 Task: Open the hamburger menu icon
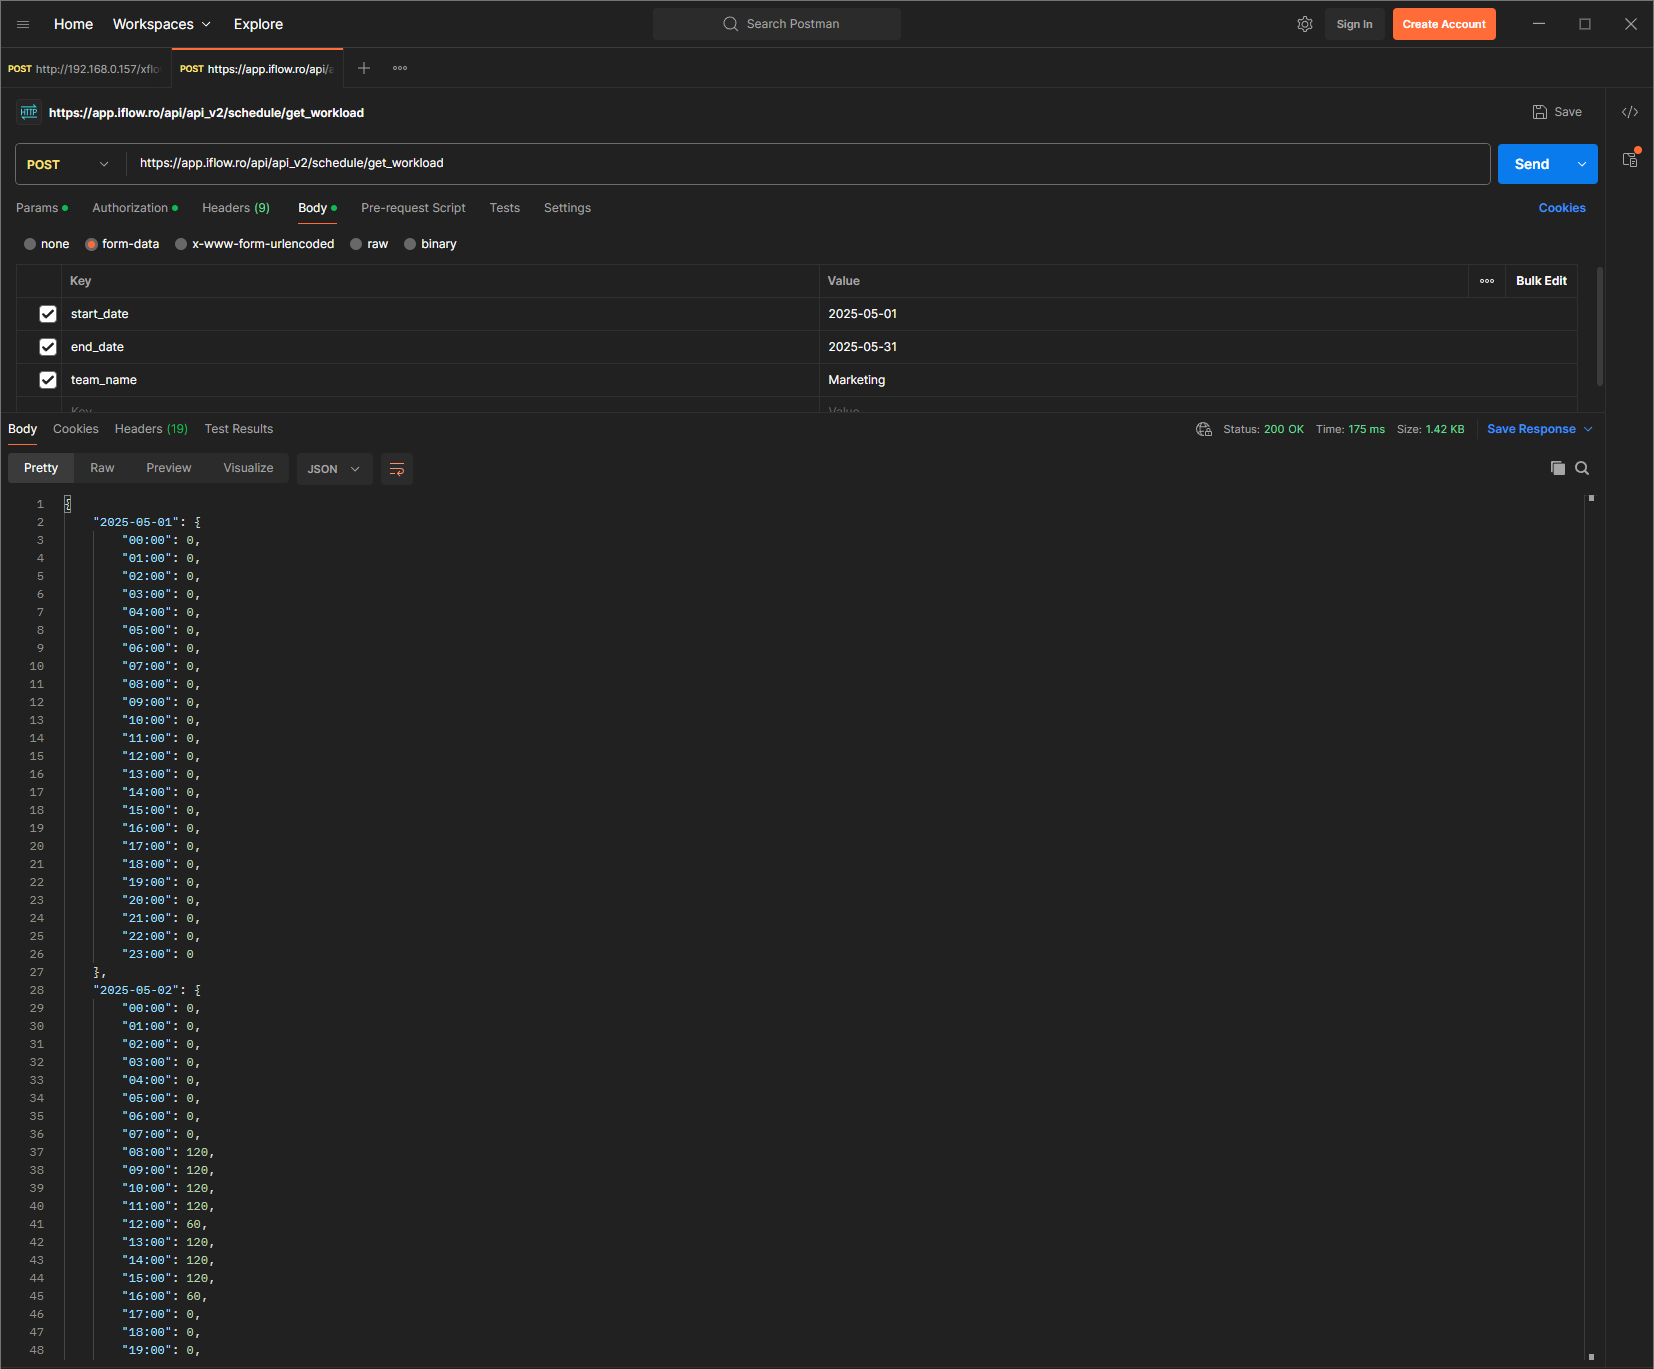[23, 24]
